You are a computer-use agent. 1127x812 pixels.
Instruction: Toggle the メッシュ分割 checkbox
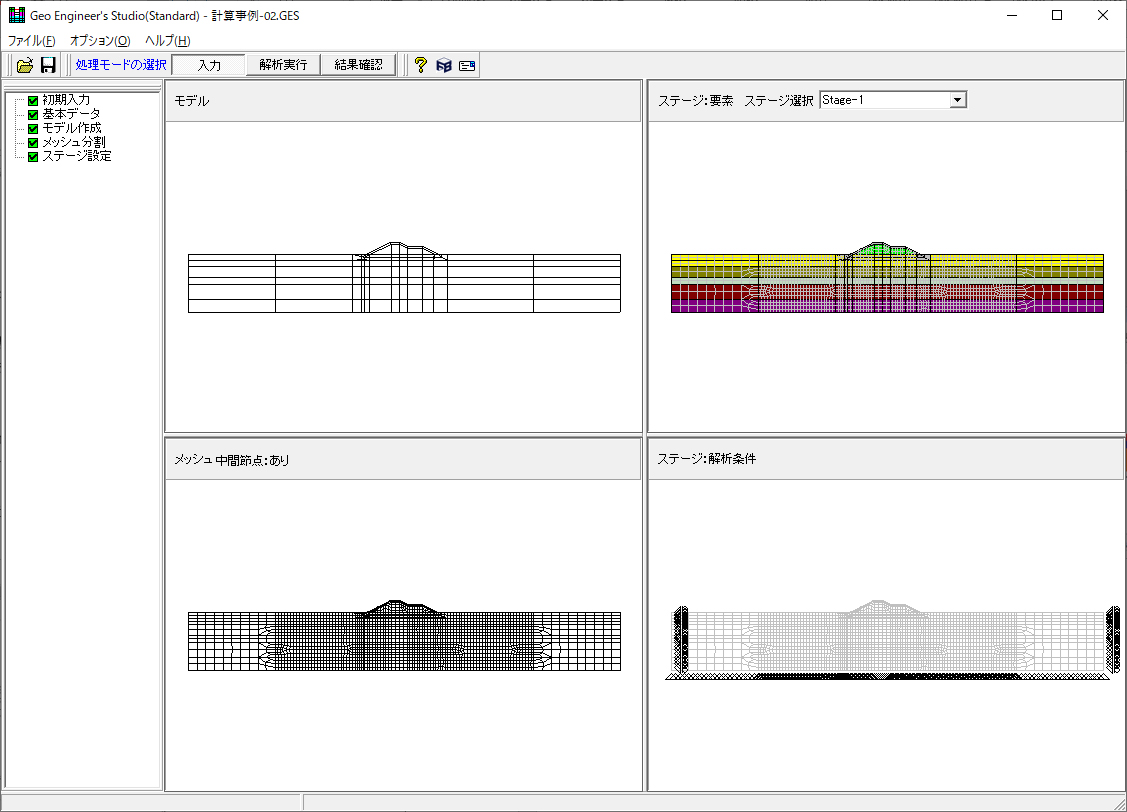pos(33,142)
